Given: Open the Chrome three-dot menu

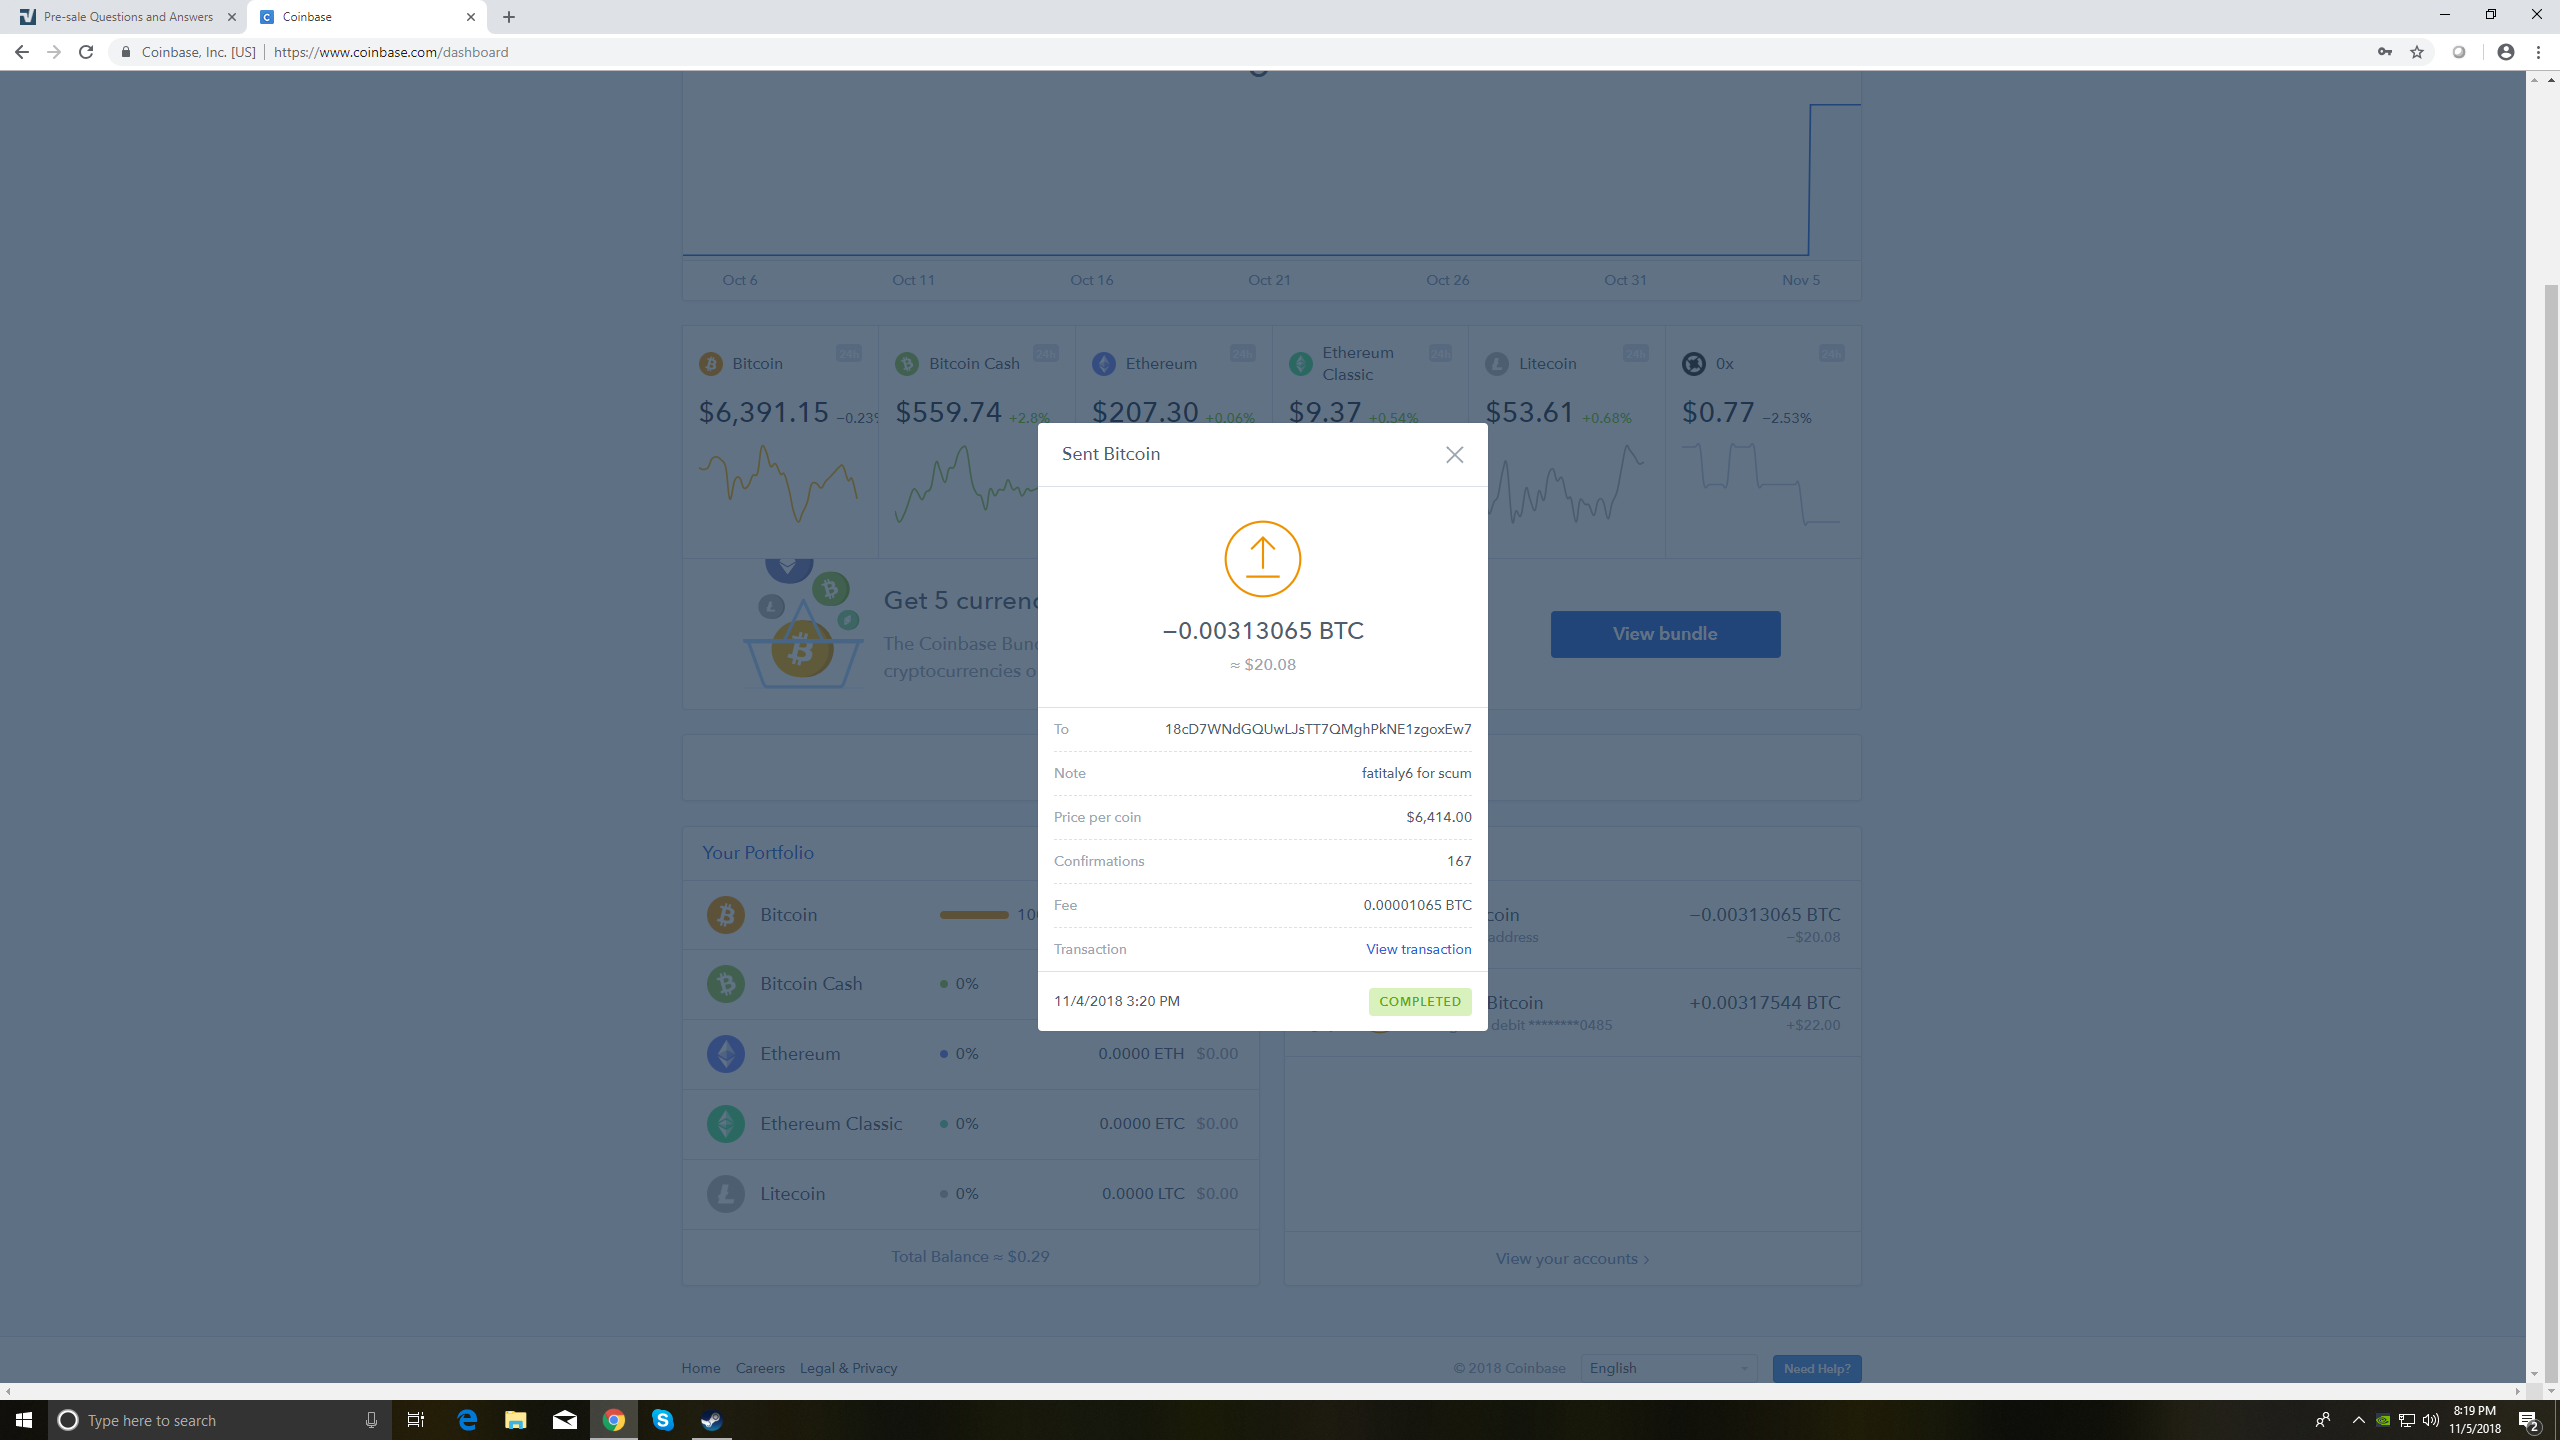Looking at the screenshot, I should (2538, 52).
